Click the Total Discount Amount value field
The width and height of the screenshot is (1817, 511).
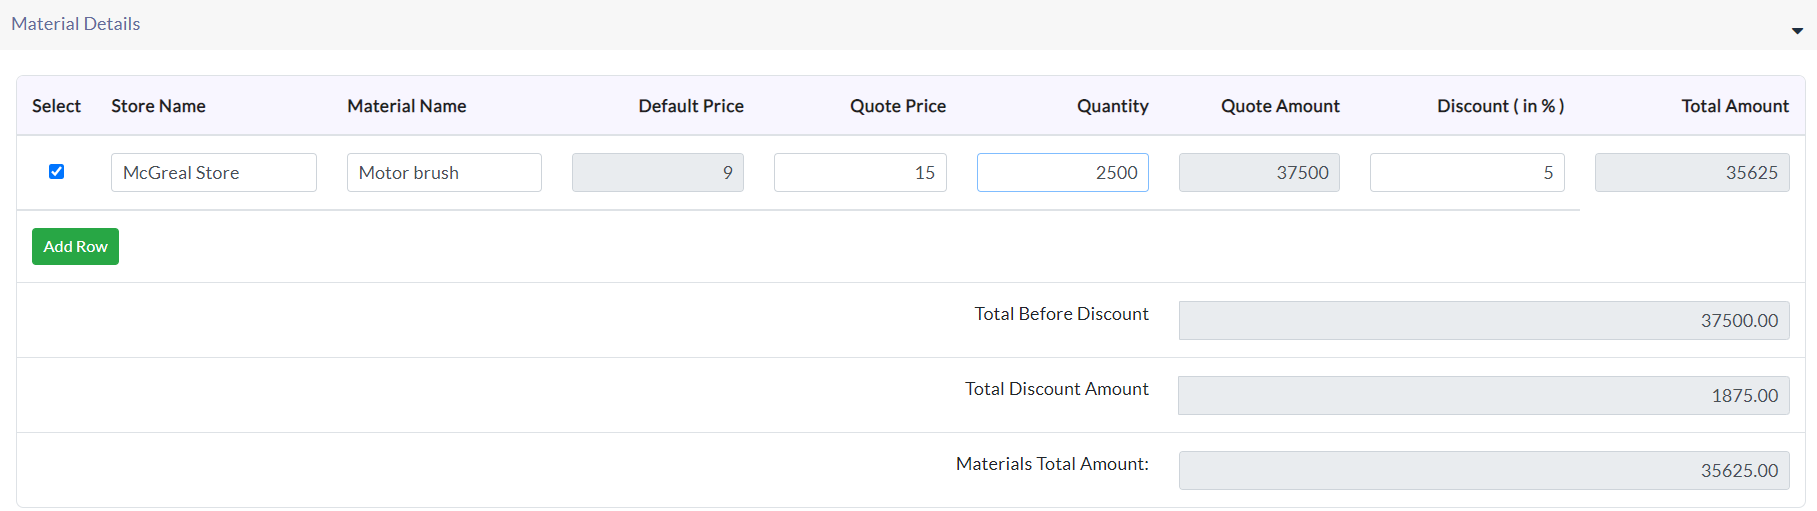pyautogui.click(x=1484, y=396)
